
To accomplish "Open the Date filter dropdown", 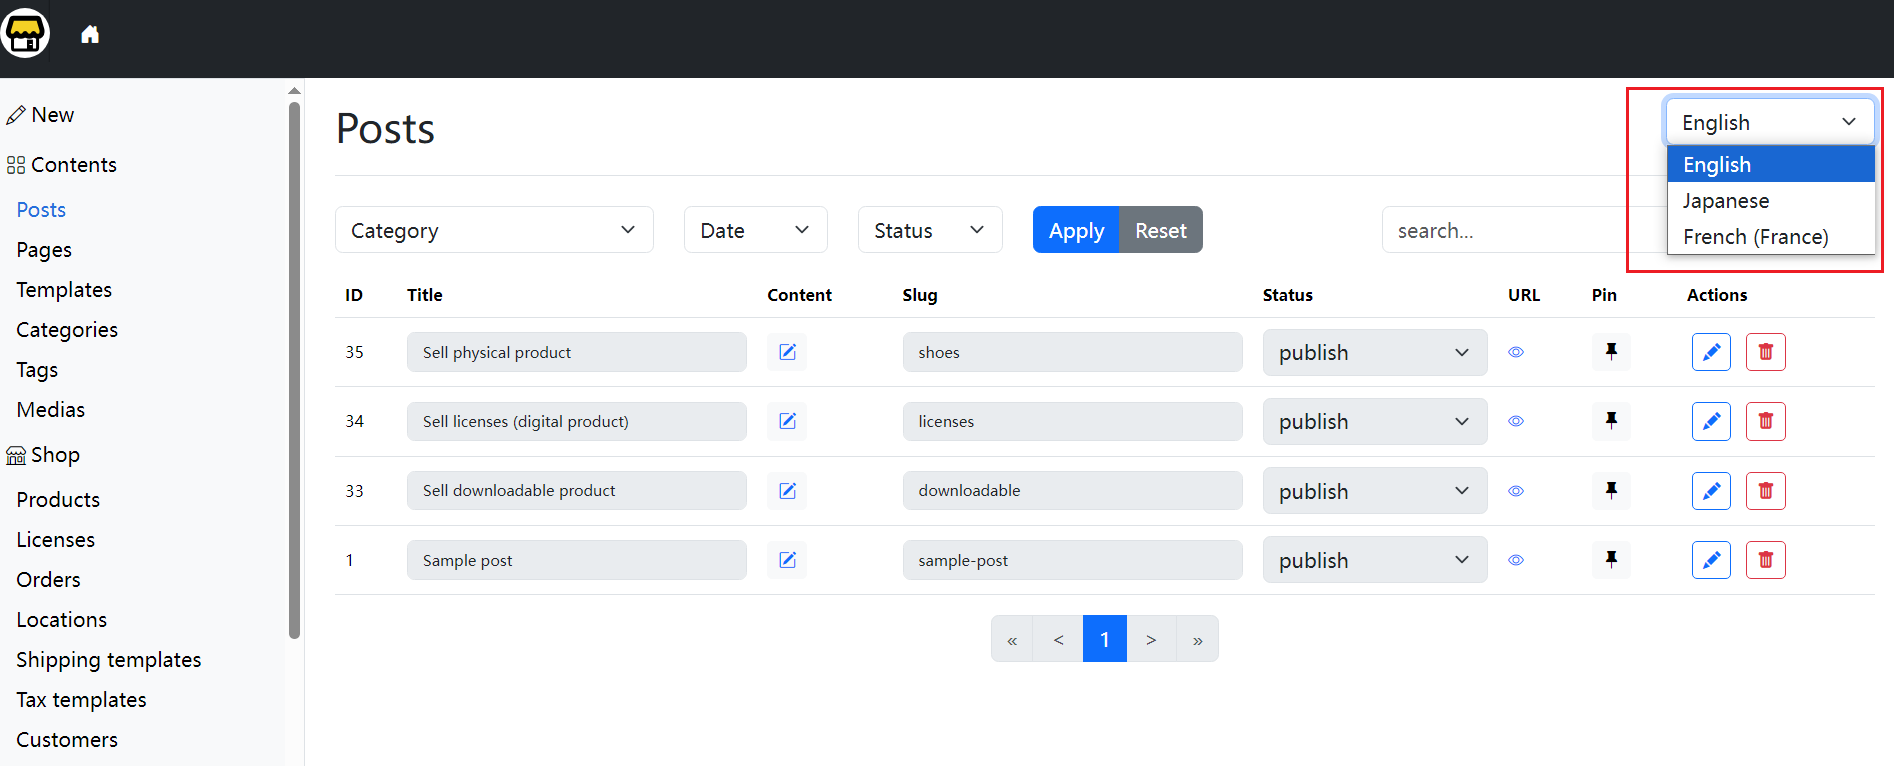I will pyautogui.click(x=755, y=230).
